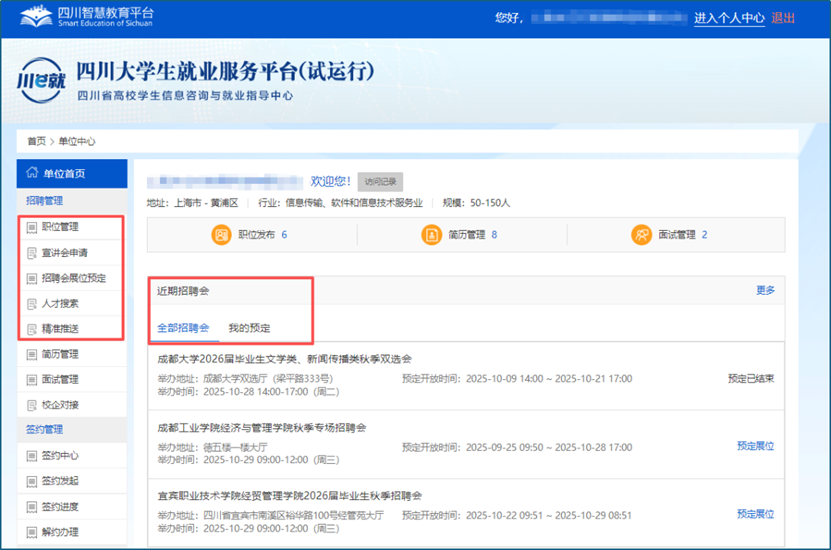
Task: Click the icon beside 签约中心 in sidebar
Action: (x=32, y=456)
